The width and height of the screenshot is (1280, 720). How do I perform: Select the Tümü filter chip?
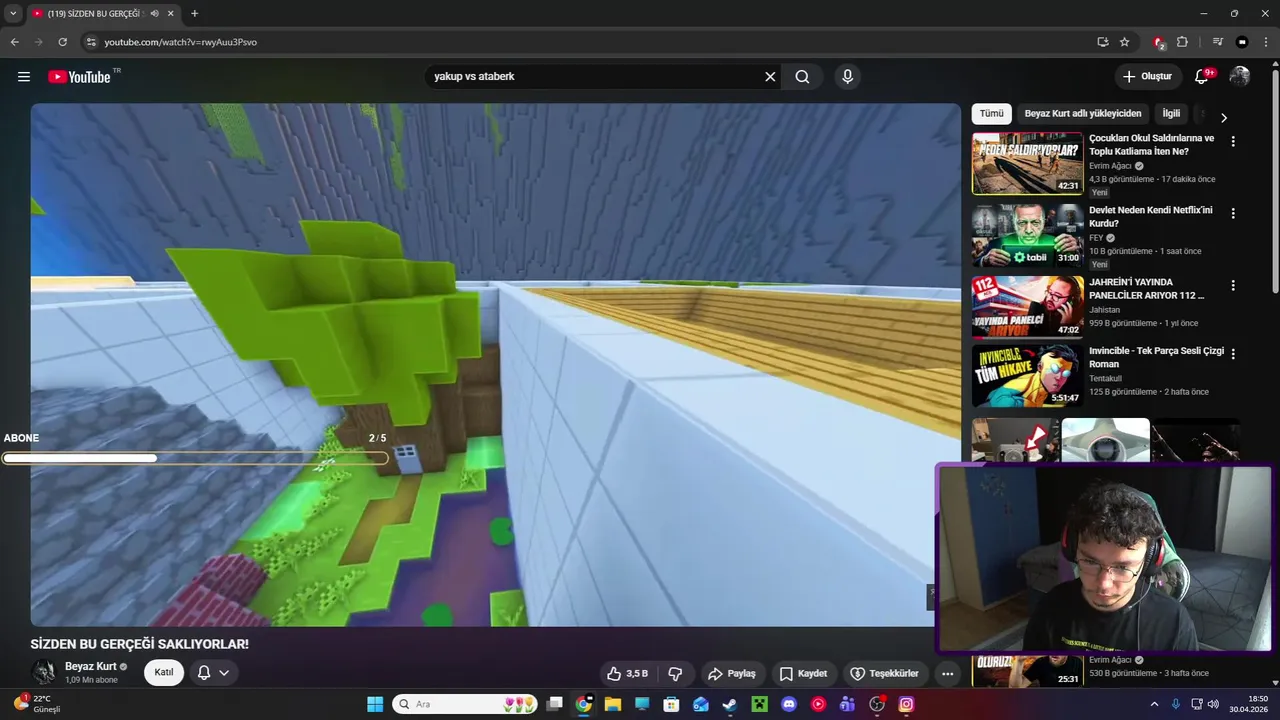pyautogui.click(x=991, y=114)
